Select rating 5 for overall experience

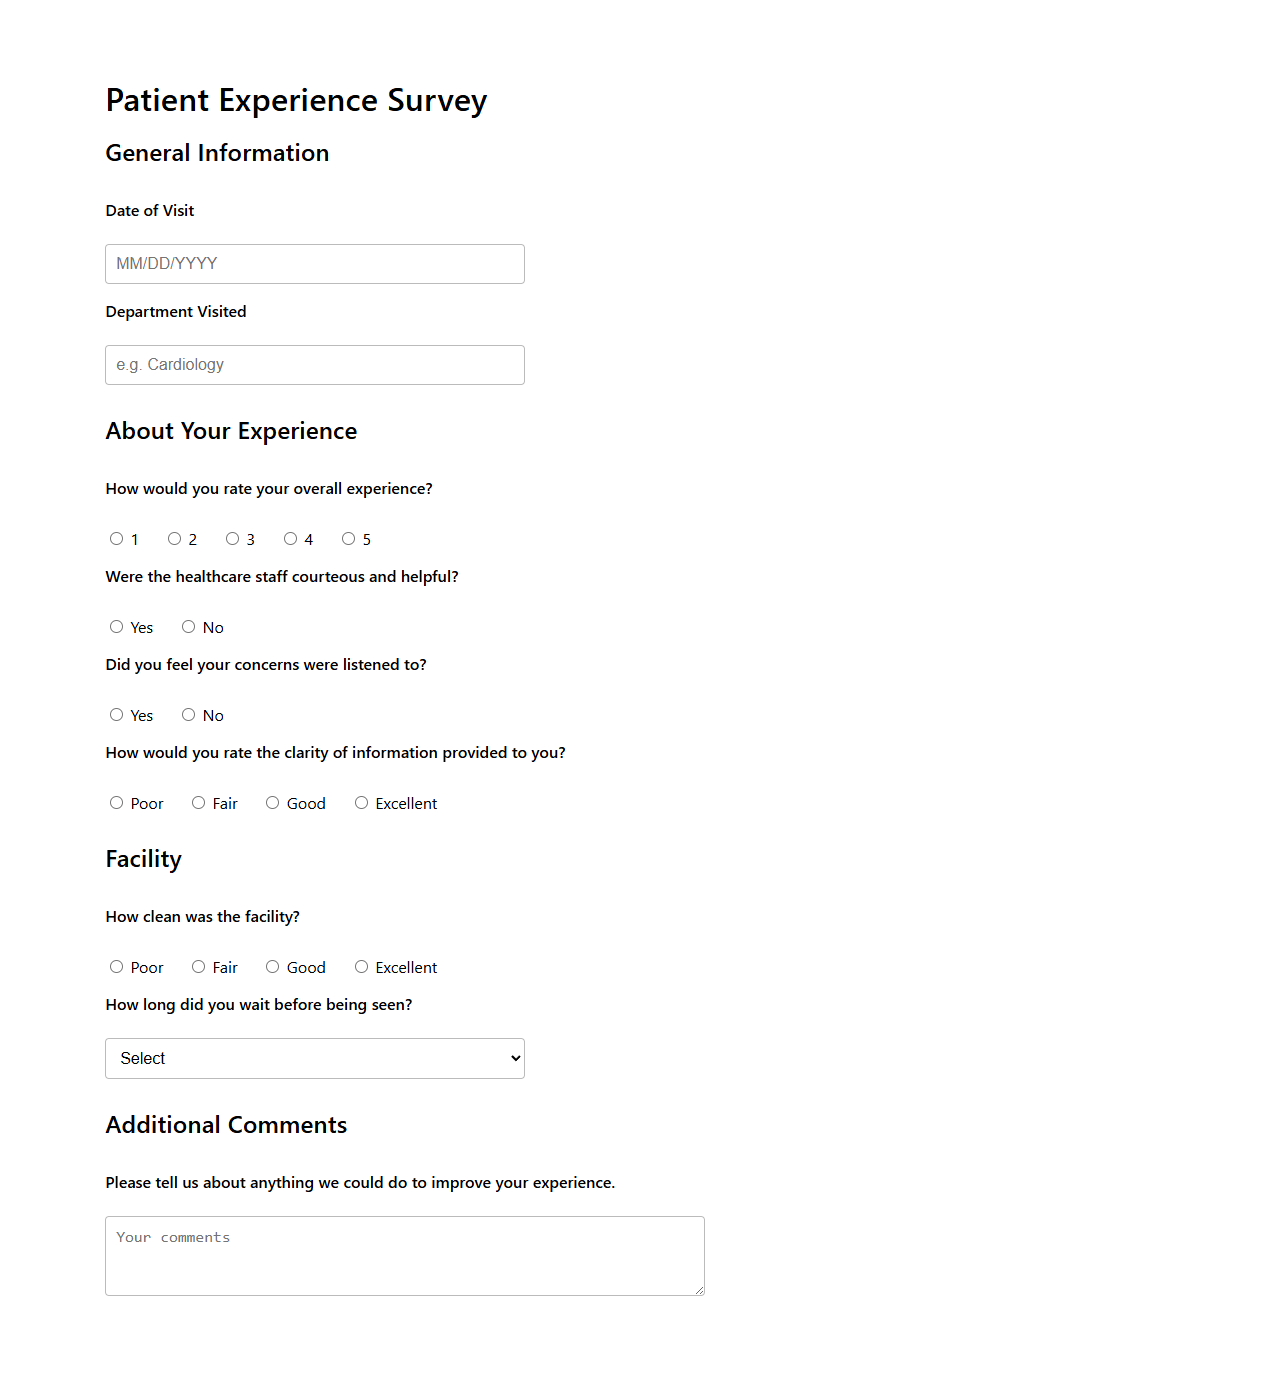348,538
